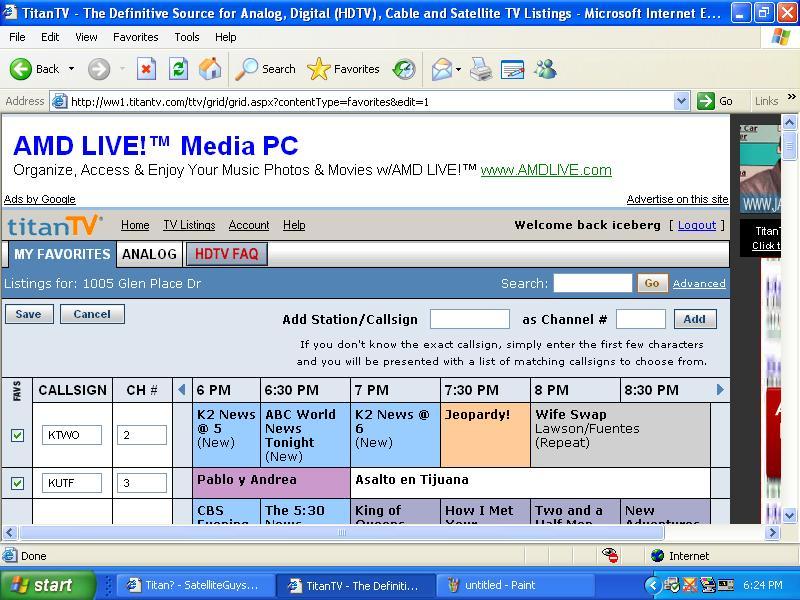Show earlier times with left grid arrow
The height and width of the screenshot is (600, 800).
(x=182, y=390)
